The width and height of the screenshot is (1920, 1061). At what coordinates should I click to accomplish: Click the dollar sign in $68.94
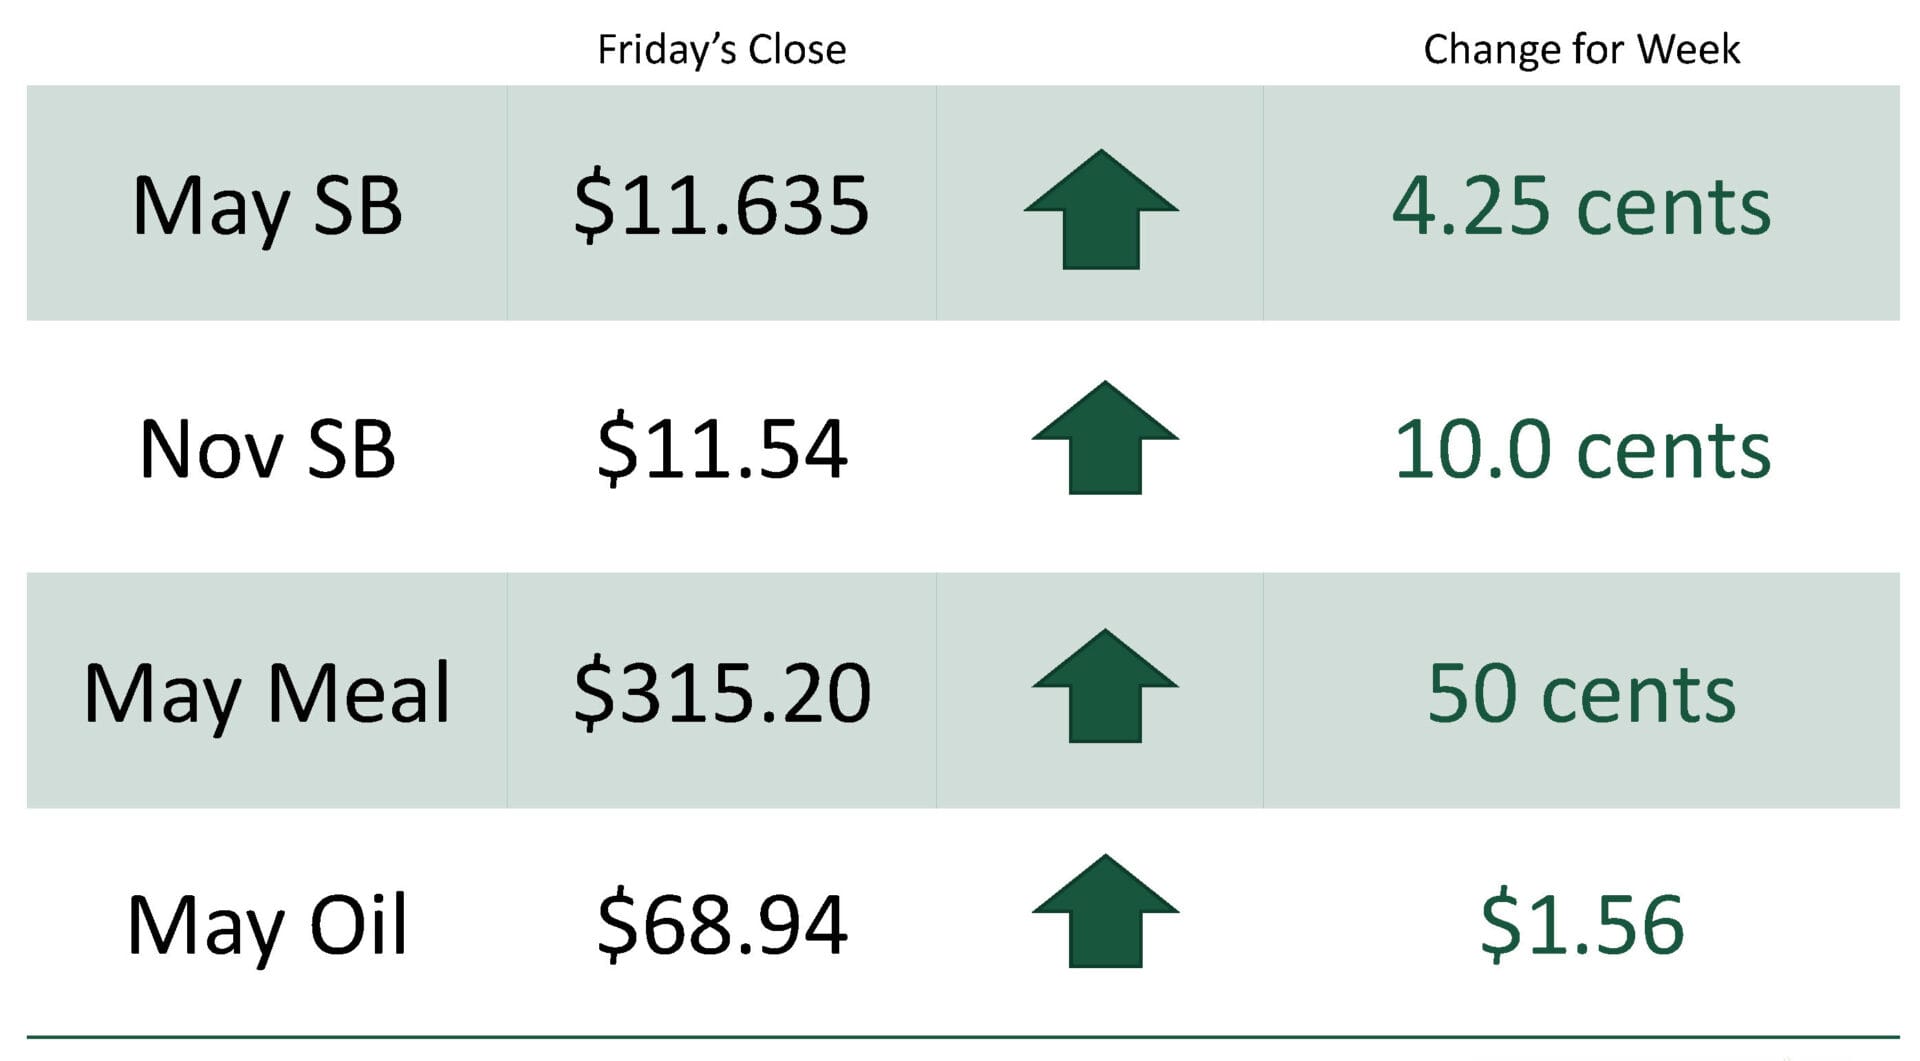coord(616,926)
